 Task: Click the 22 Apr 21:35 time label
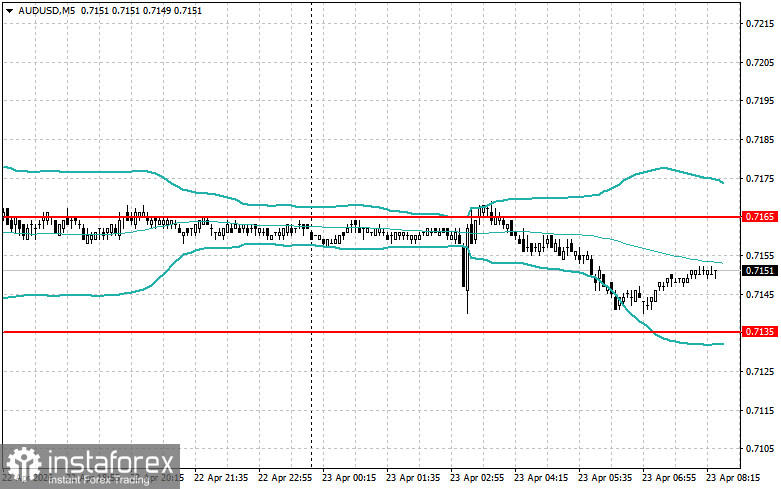[221, 478]
